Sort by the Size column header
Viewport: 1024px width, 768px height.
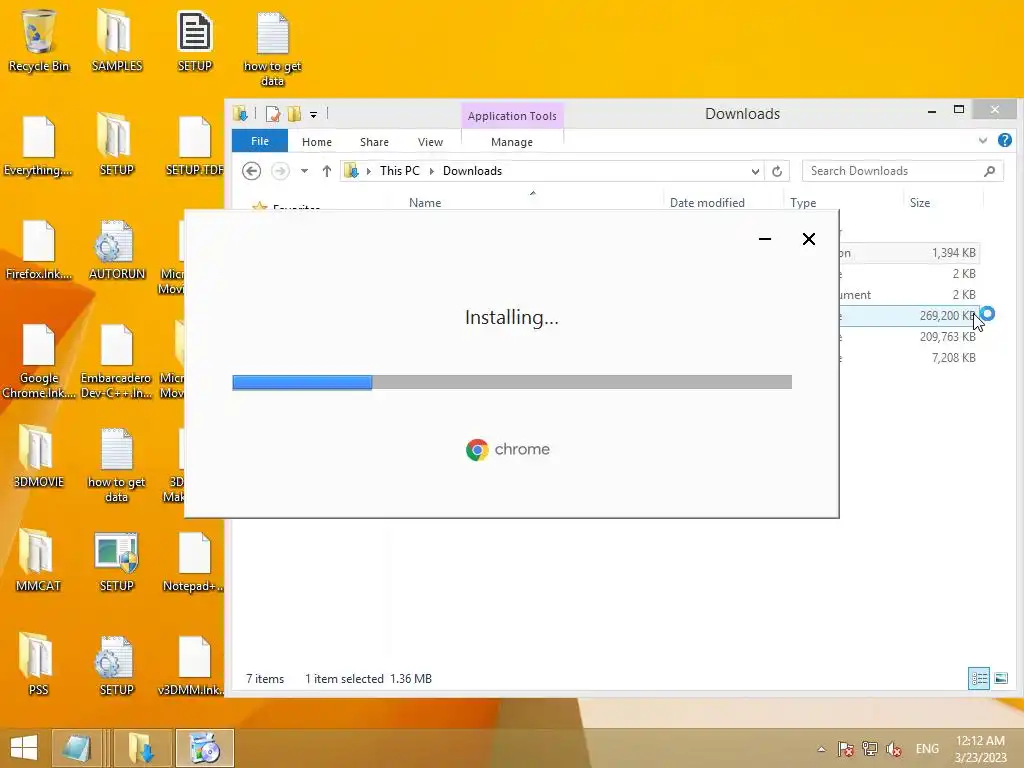[920, 203]
